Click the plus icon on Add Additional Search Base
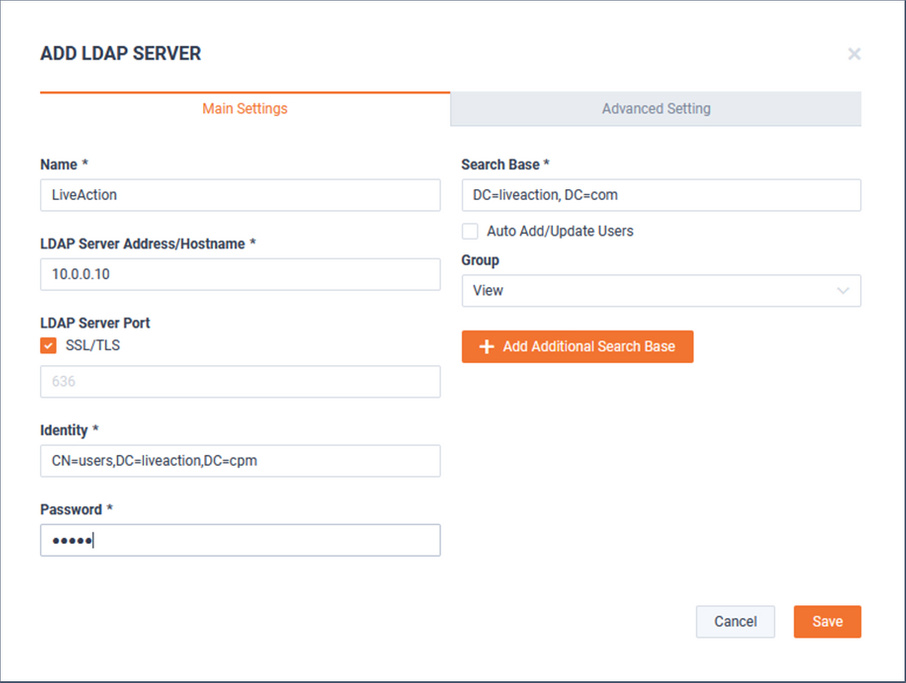The image size is (906, 683). (x=487, y=347)
